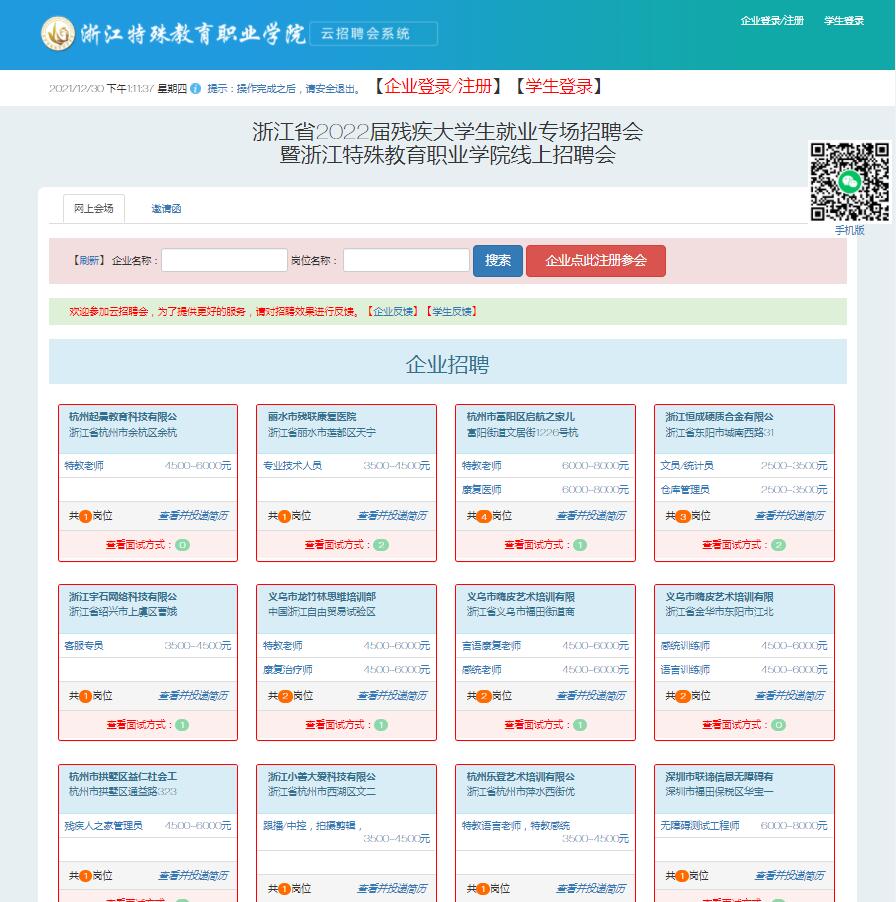Screen dimensions: 896x902
Task: Open the 企业反馈 feedback link
Action: coord(393,311)
